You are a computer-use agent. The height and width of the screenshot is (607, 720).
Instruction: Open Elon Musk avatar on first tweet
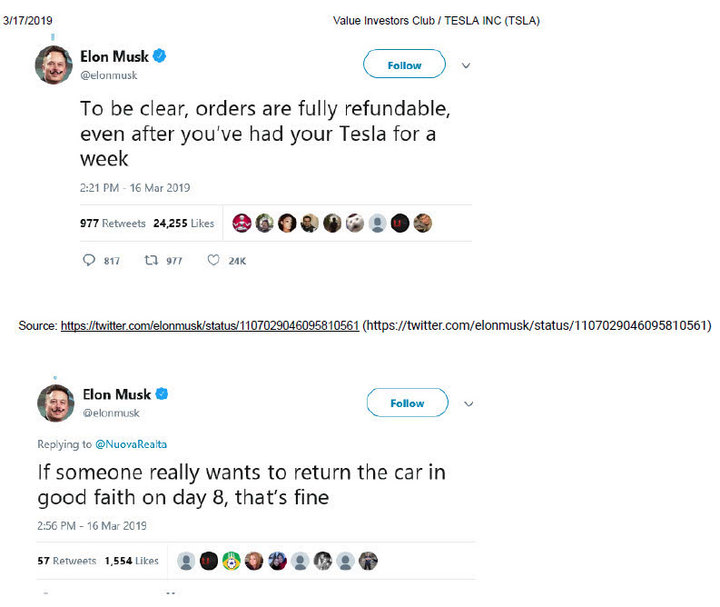(x=54, y=65)
